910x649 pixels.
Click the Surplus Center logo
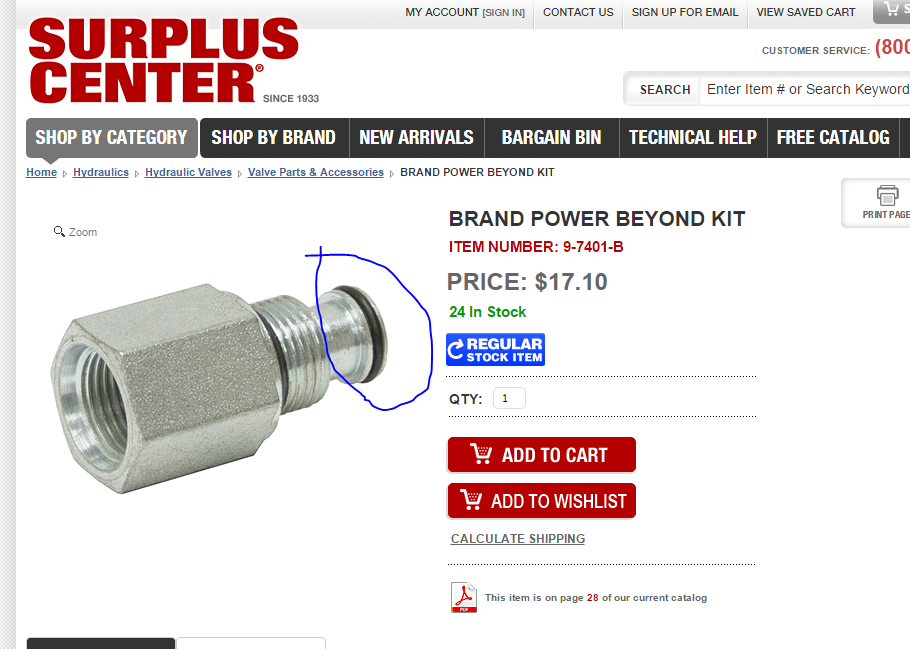163,60
